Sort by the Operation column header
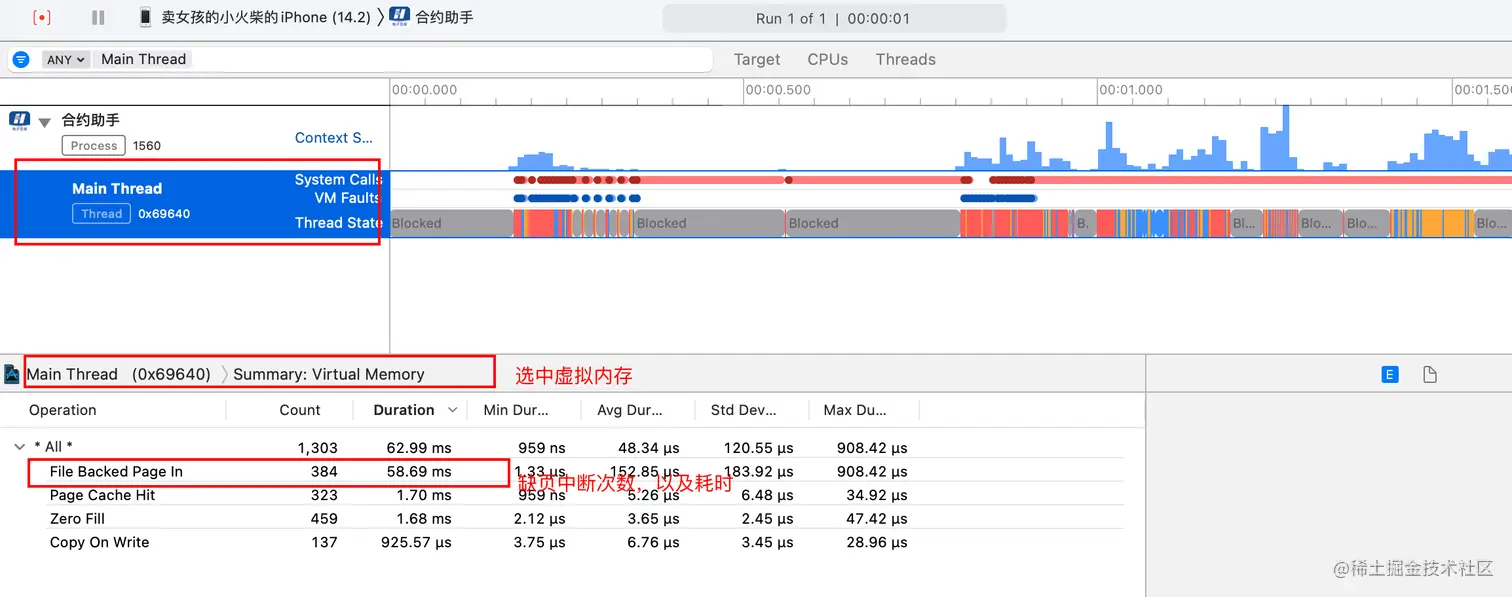Screen dimensions: 1512x597 coord(63,410)
